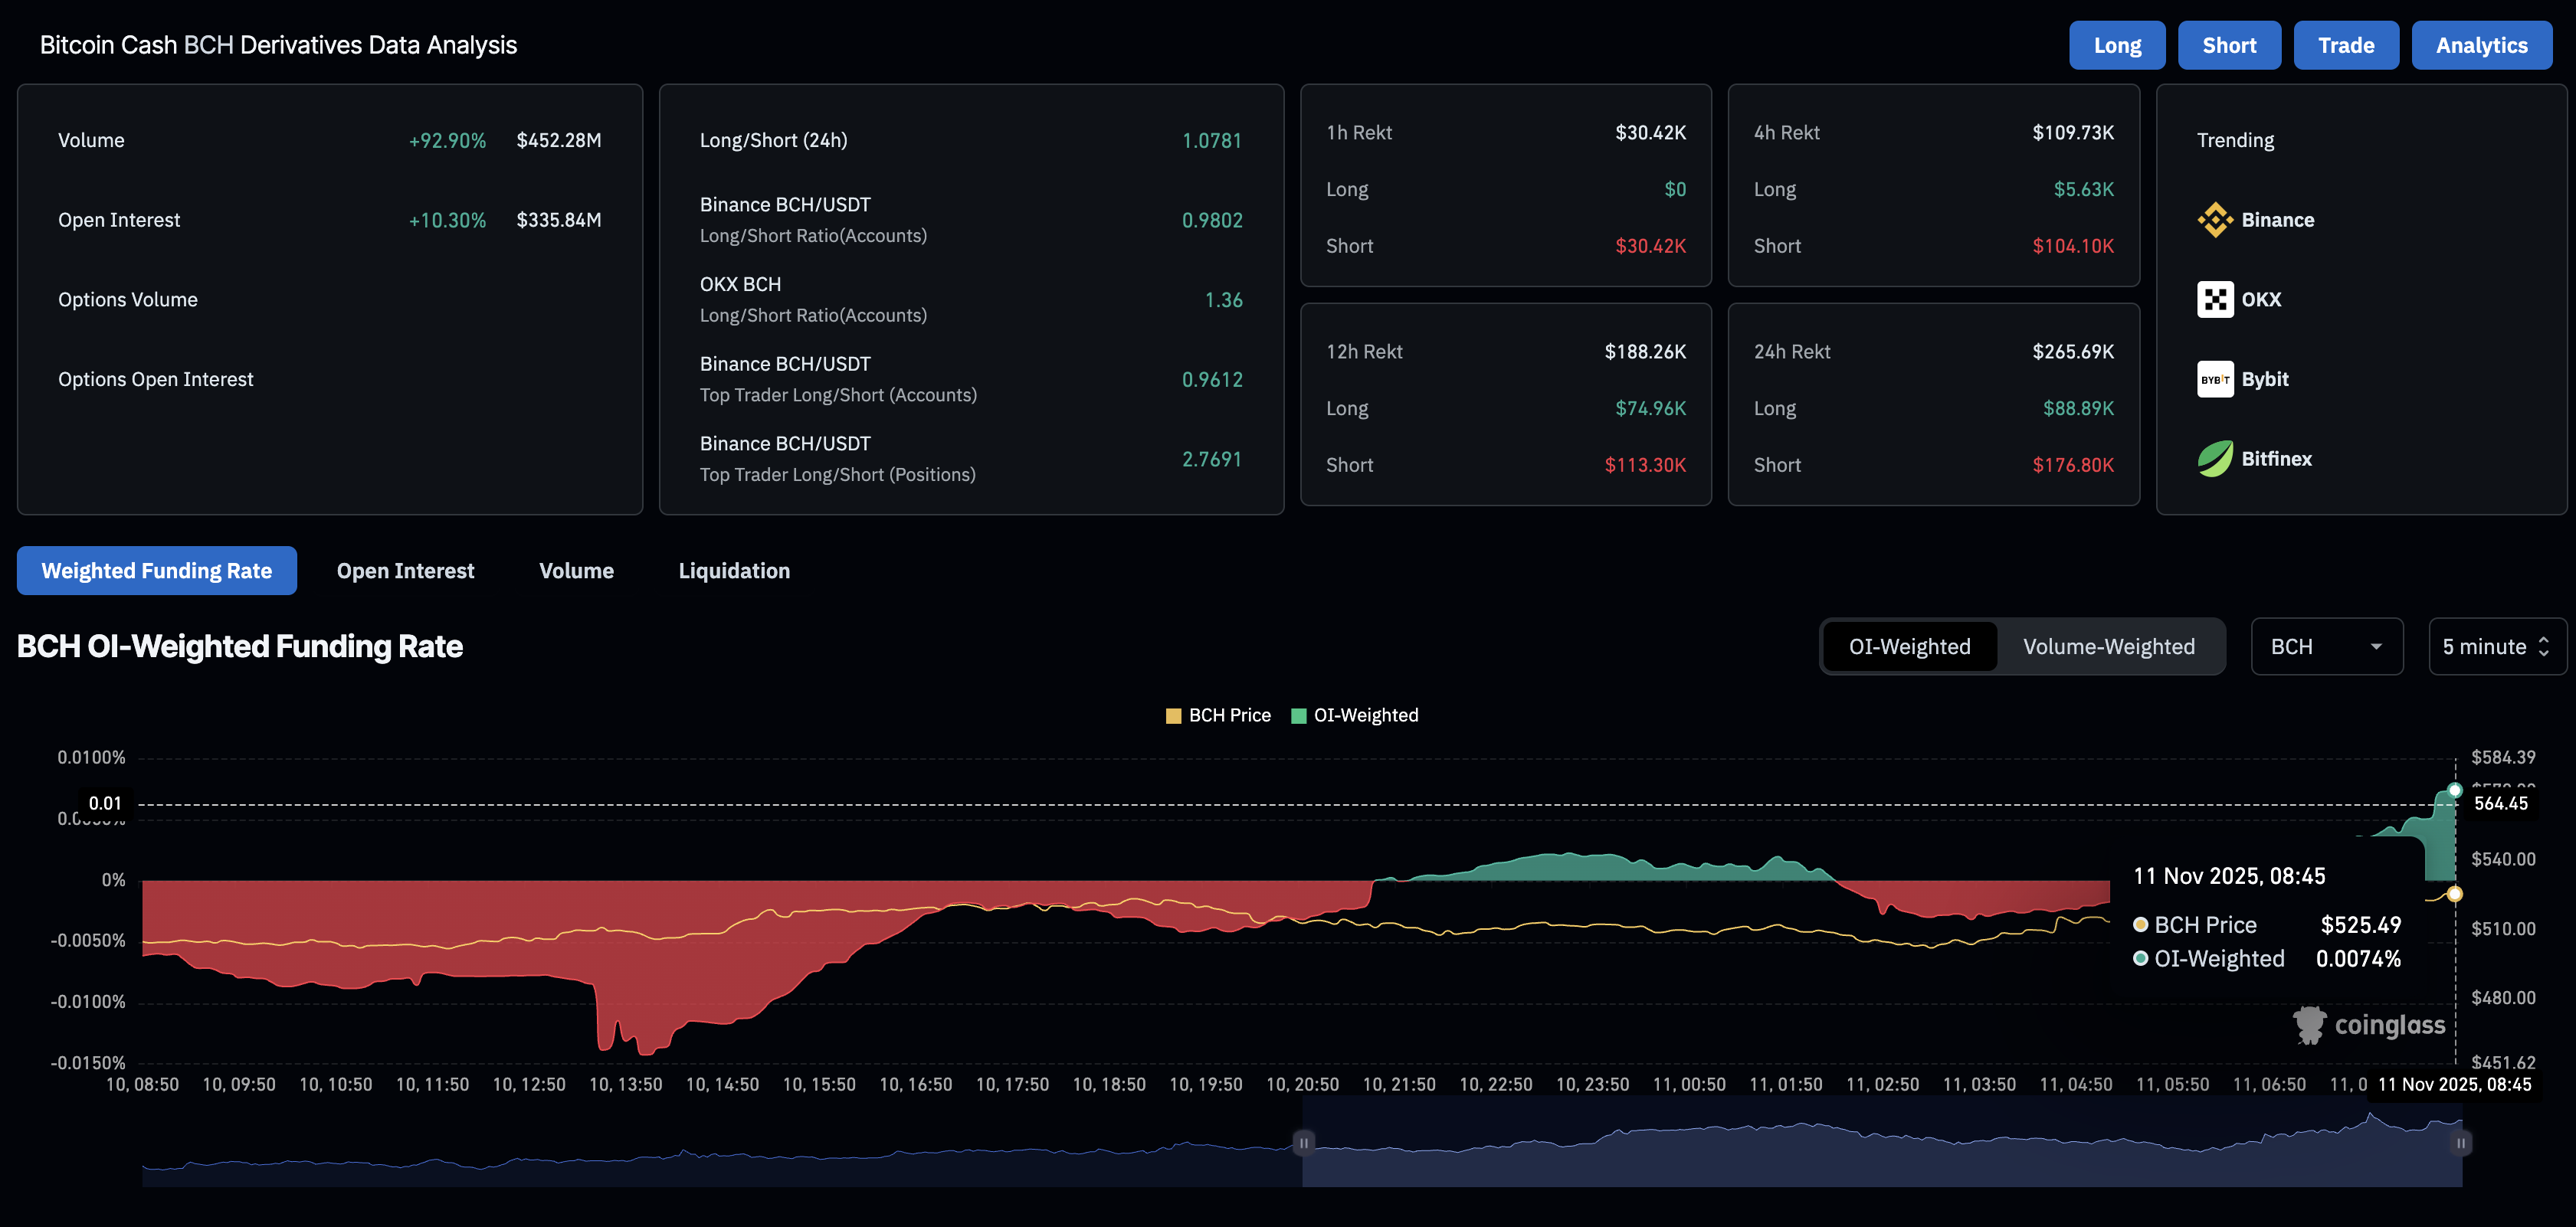Click the Long button at top right
The image size is (2576, 1227).
2117,45
